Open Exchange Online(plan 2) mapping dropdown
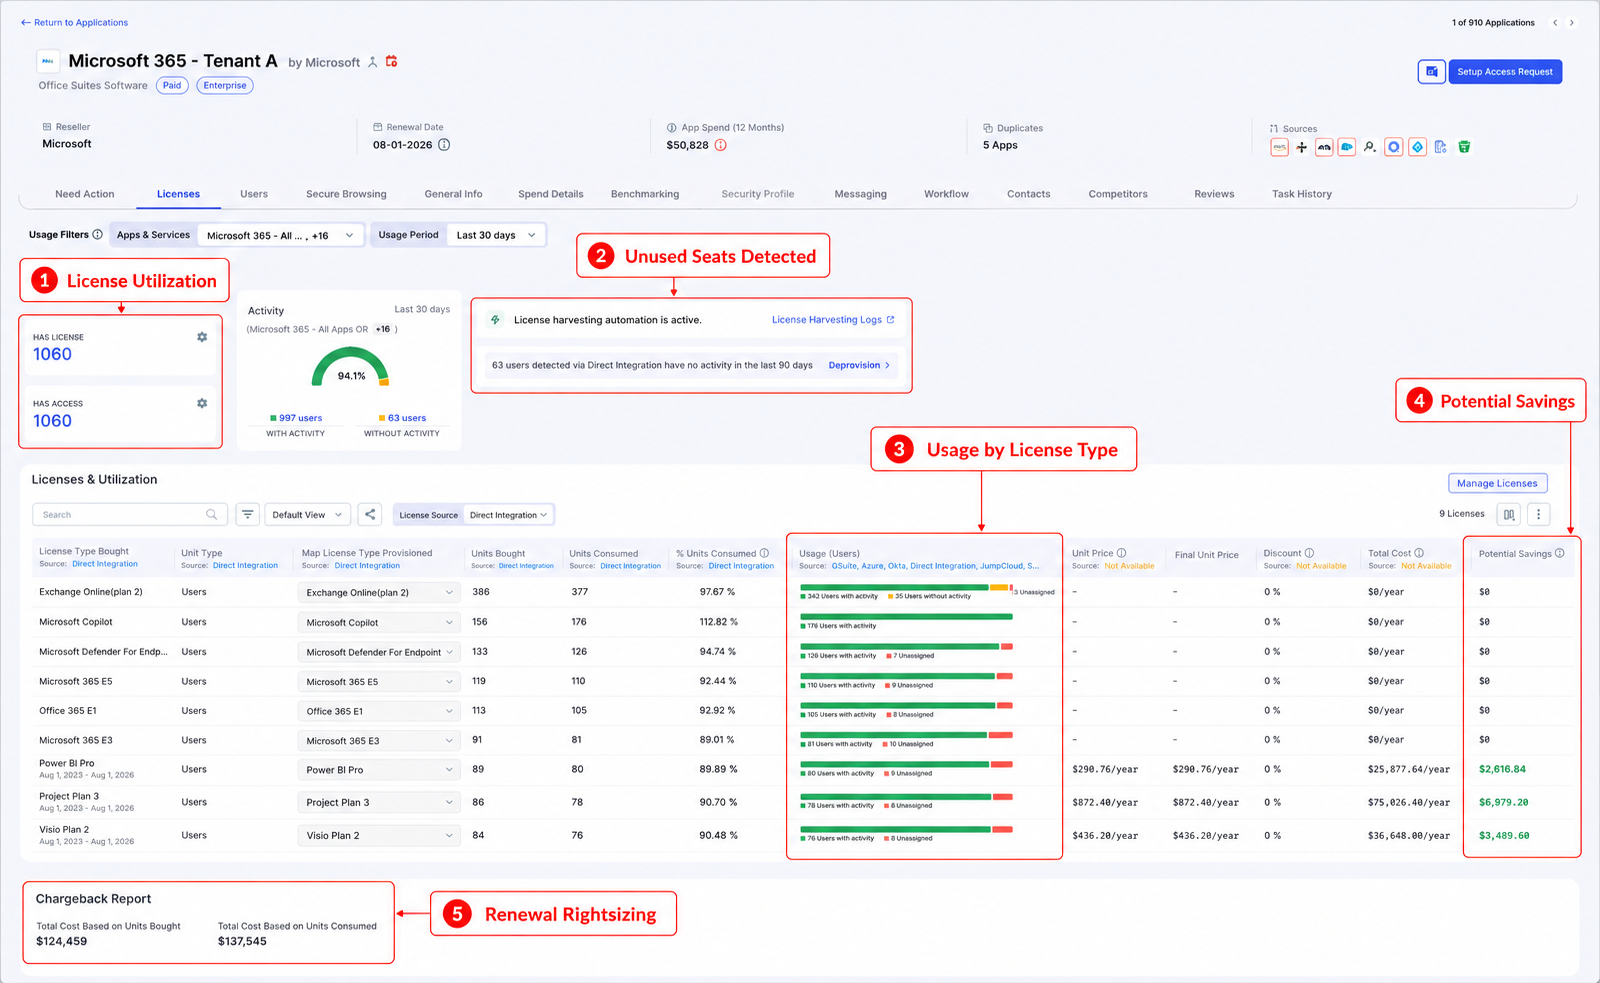This screenshot has width=1600, height=983. point(379,593)
